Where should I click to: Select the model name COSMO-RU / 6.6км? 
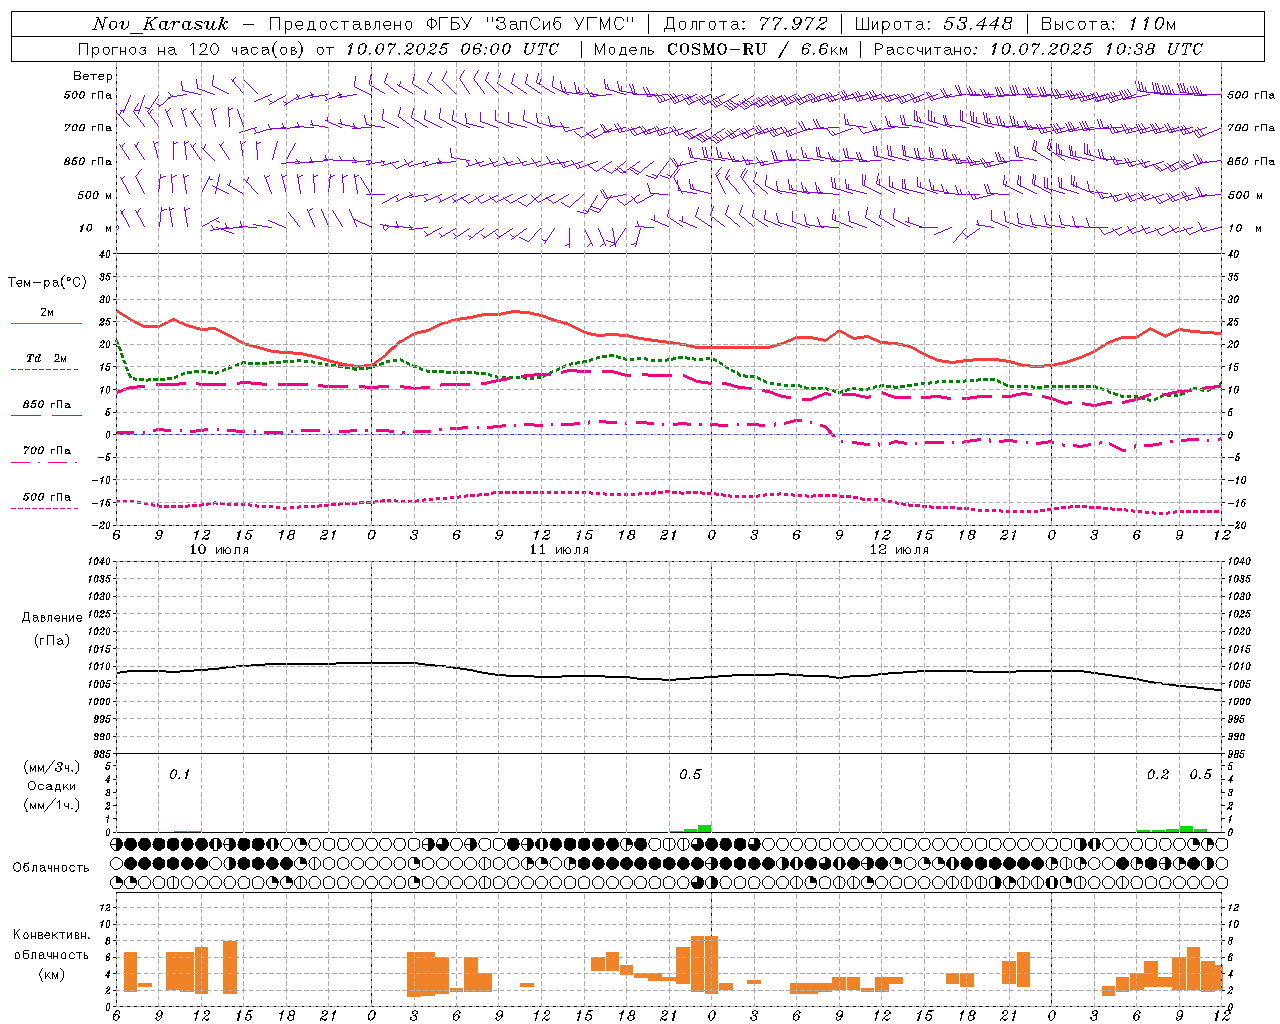(756, 49)
